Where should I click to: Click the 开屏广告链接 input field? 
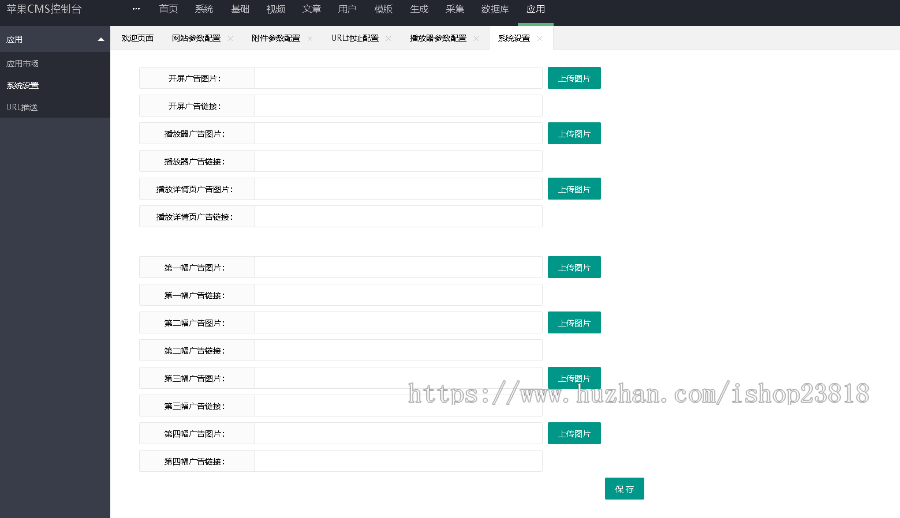(x=398, y=106)
